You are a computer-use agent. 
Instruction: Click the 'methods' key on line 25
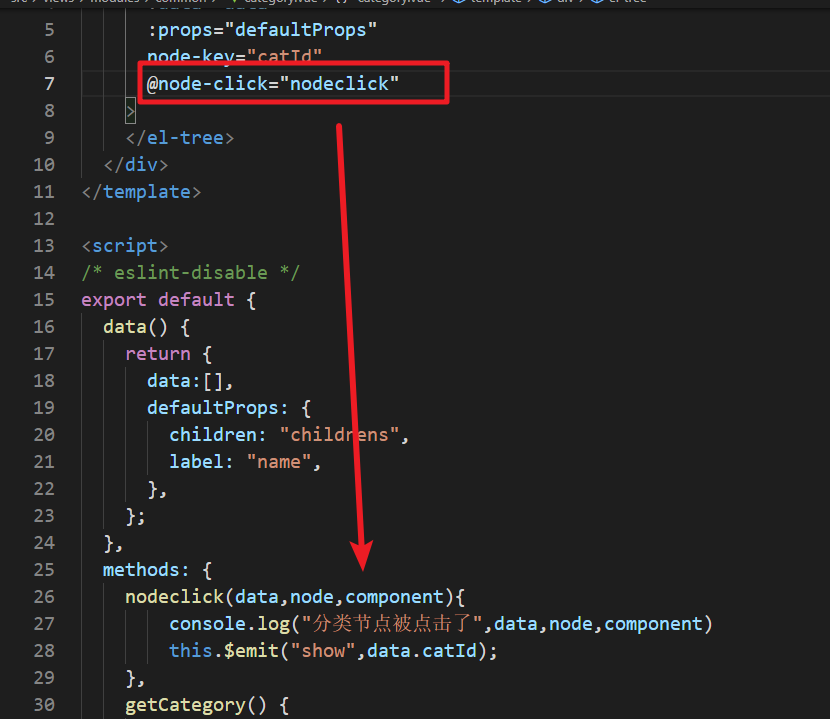tap(141, 570)
